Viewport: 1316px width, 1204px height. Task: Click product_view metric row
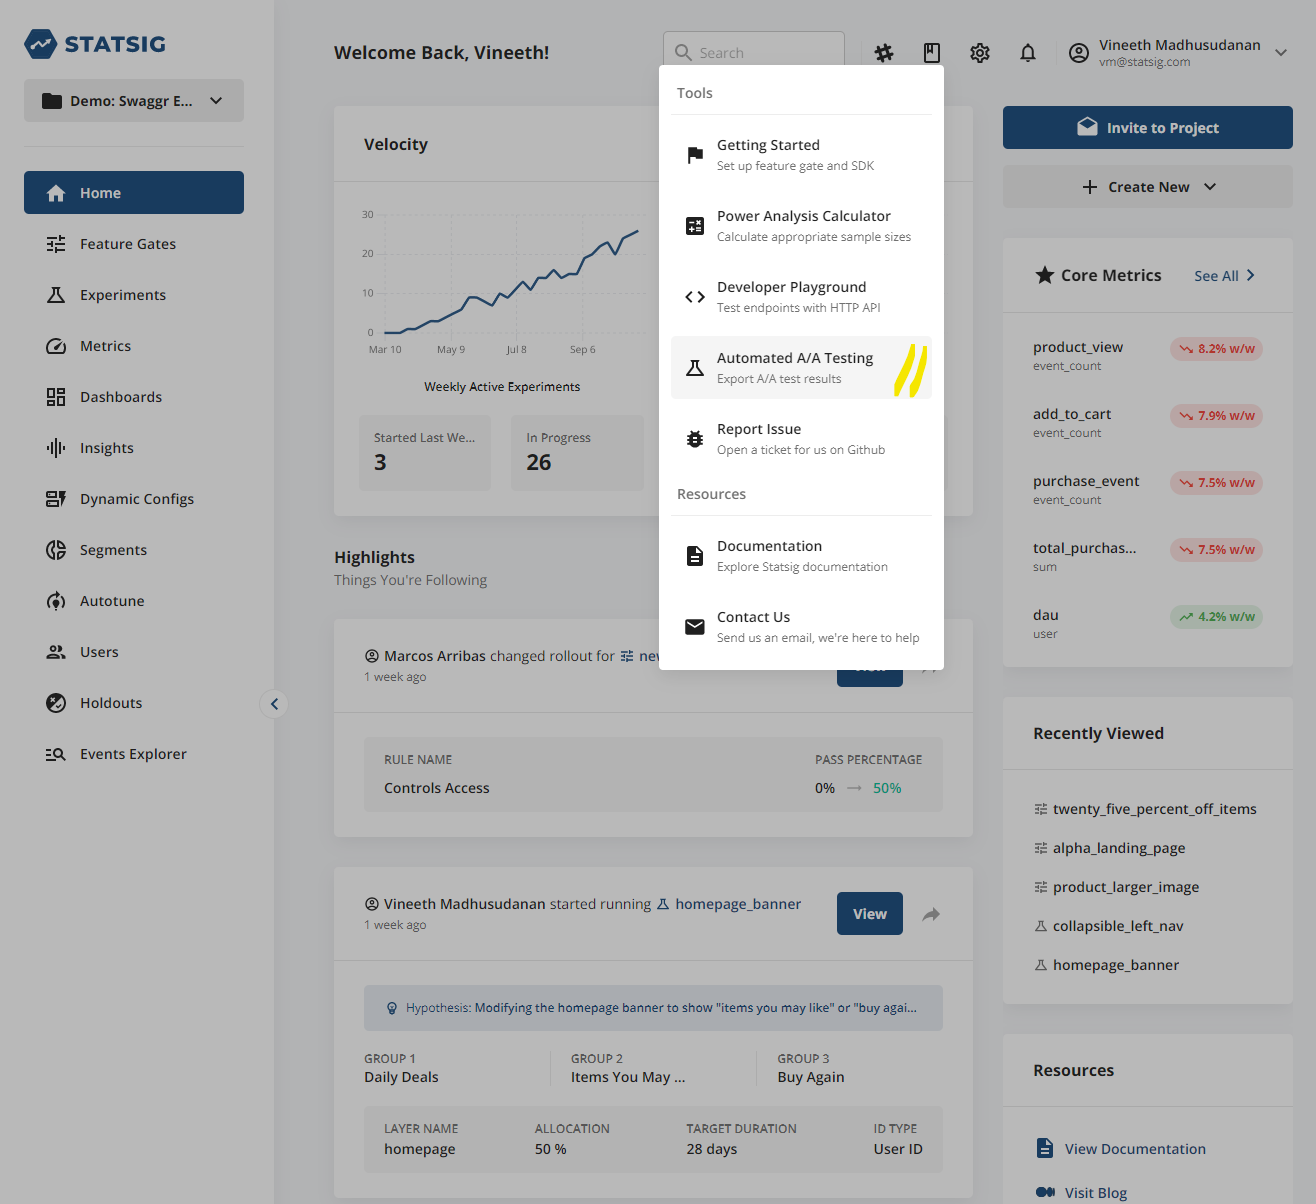coord(1148,355)
